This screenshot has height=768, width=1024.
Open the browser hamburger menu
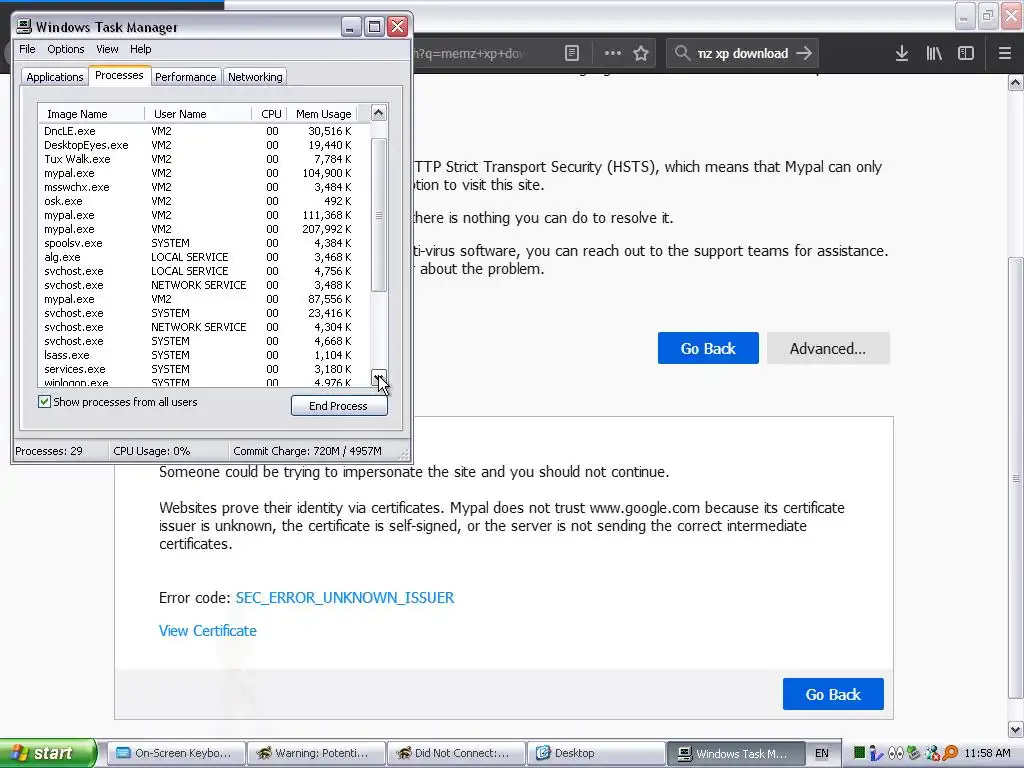click(x=1004, y=53)
